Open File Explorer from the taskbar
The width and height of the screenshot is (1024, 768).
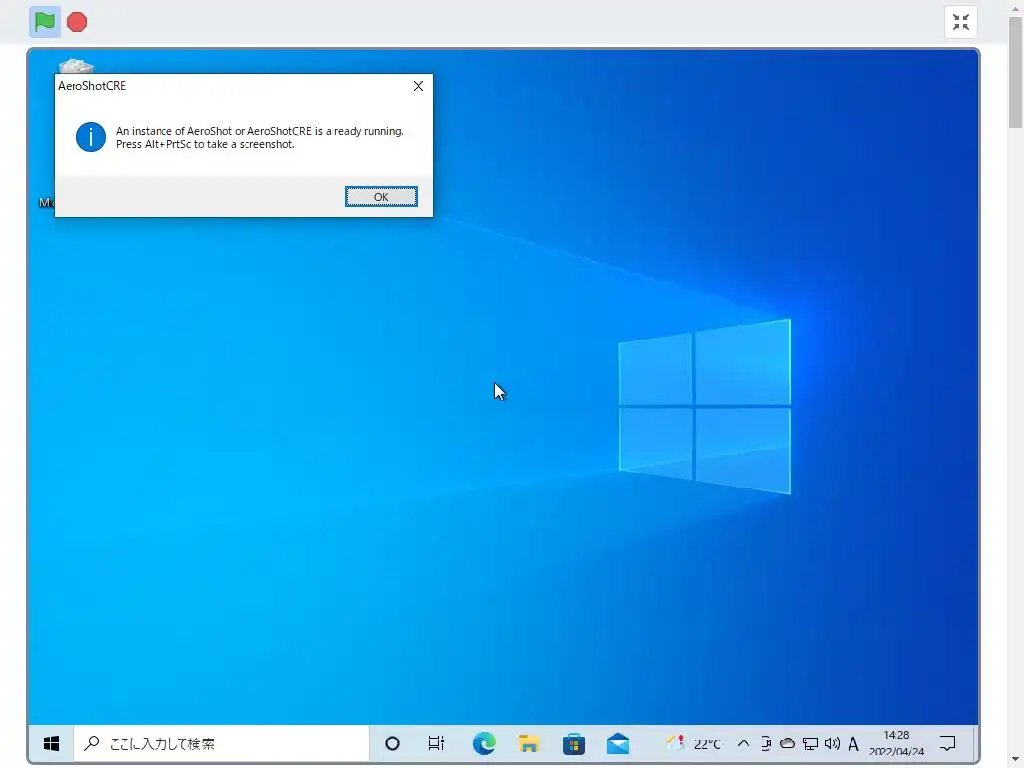[x=529, y=743]
